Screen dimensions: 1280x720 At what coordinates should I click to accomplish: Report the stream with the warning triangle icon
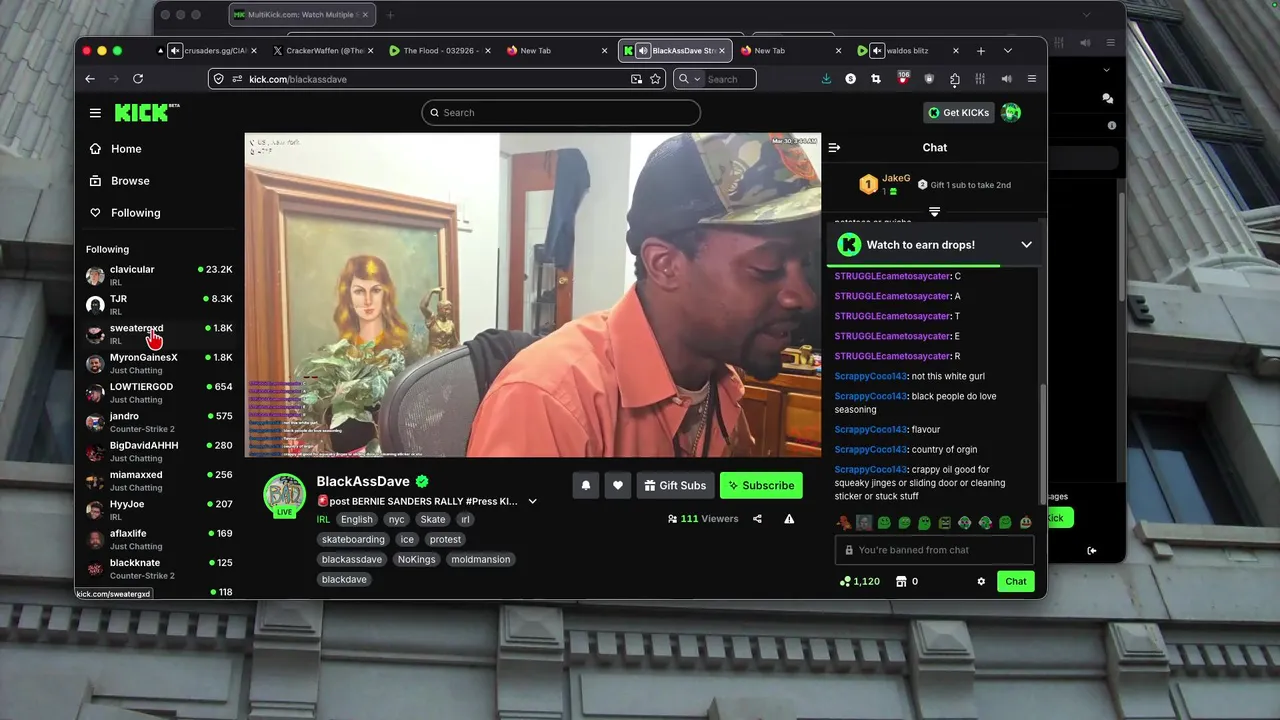pos(789,519)
